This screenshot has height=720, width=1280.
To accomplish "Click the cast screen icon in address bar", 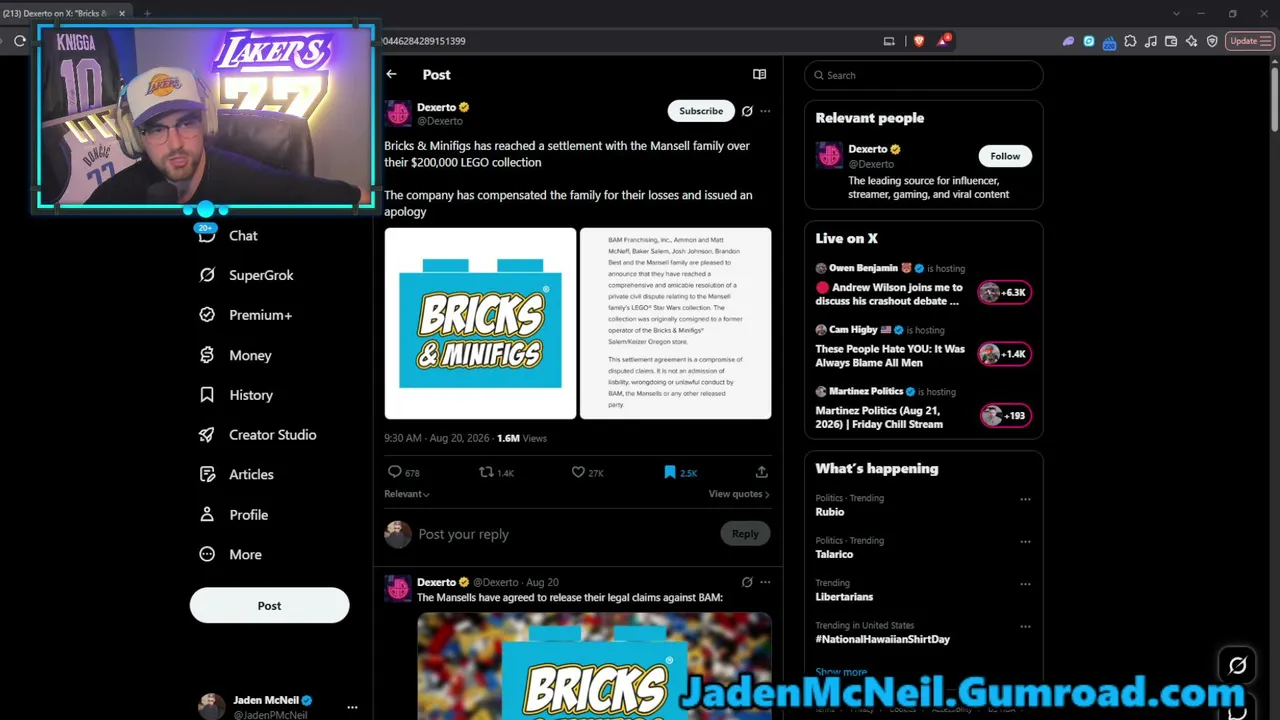I will tap(889, 41).
